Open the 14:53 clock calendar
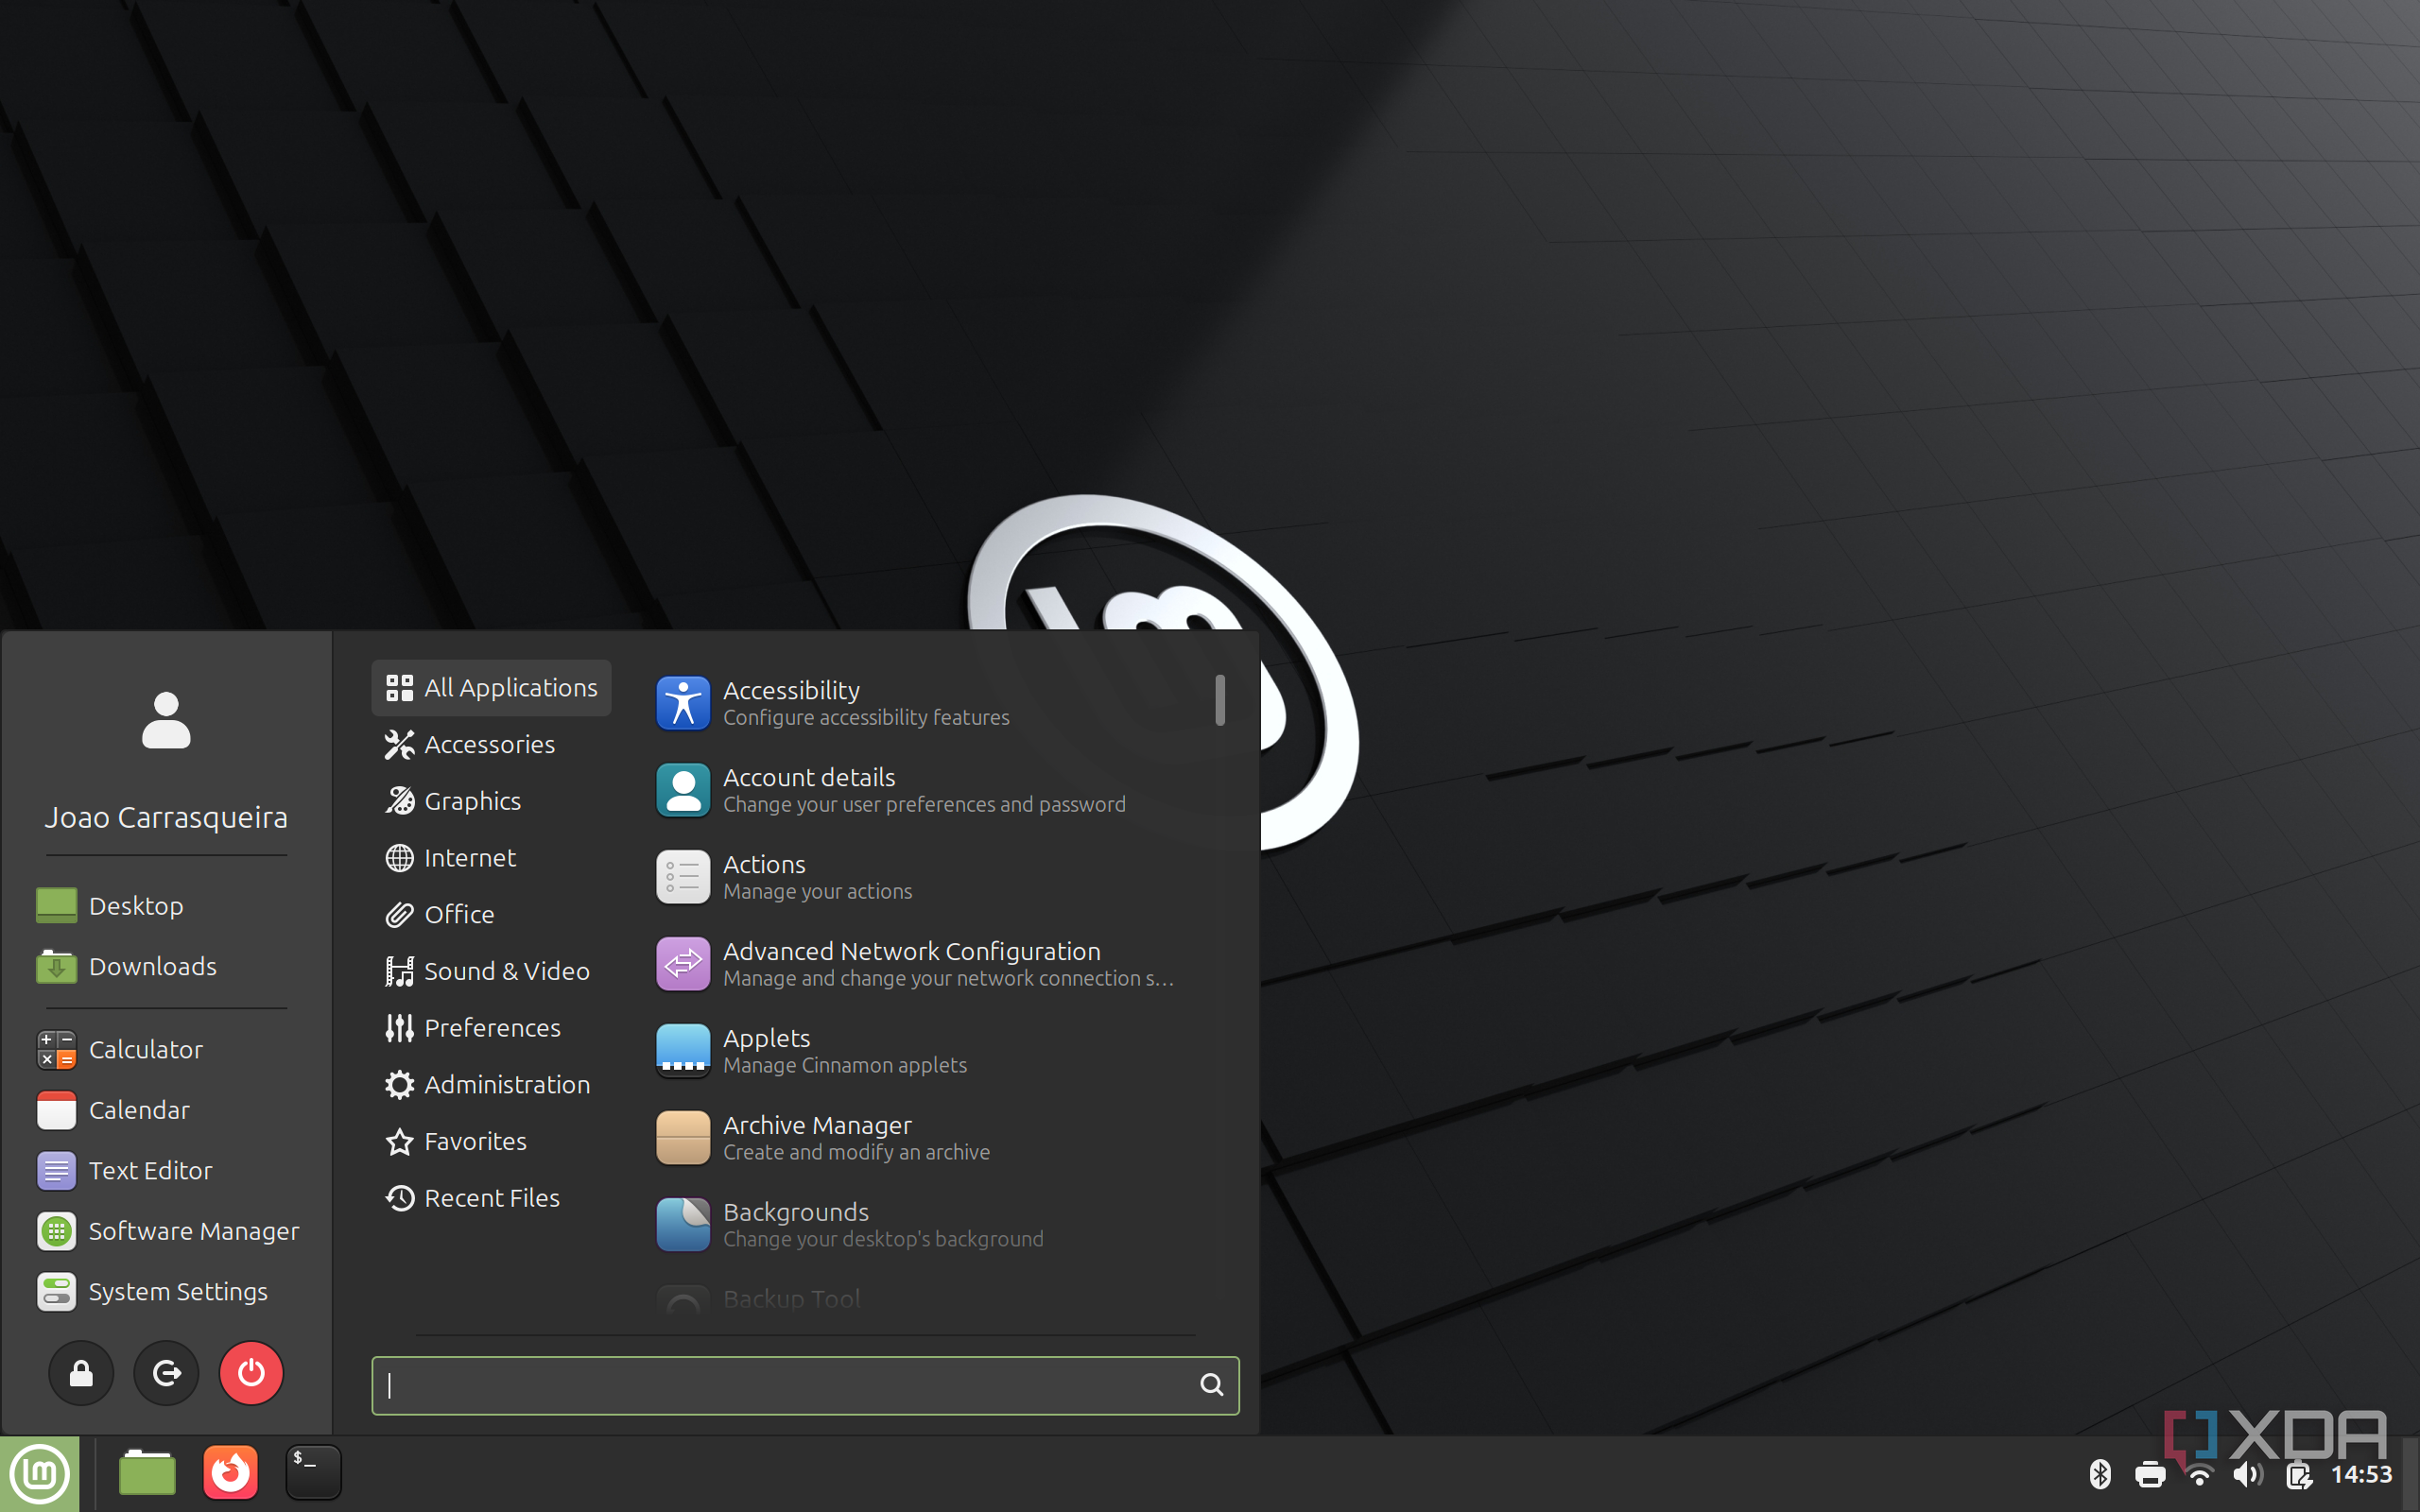The image size is (2420, 1512). 2361,1474
